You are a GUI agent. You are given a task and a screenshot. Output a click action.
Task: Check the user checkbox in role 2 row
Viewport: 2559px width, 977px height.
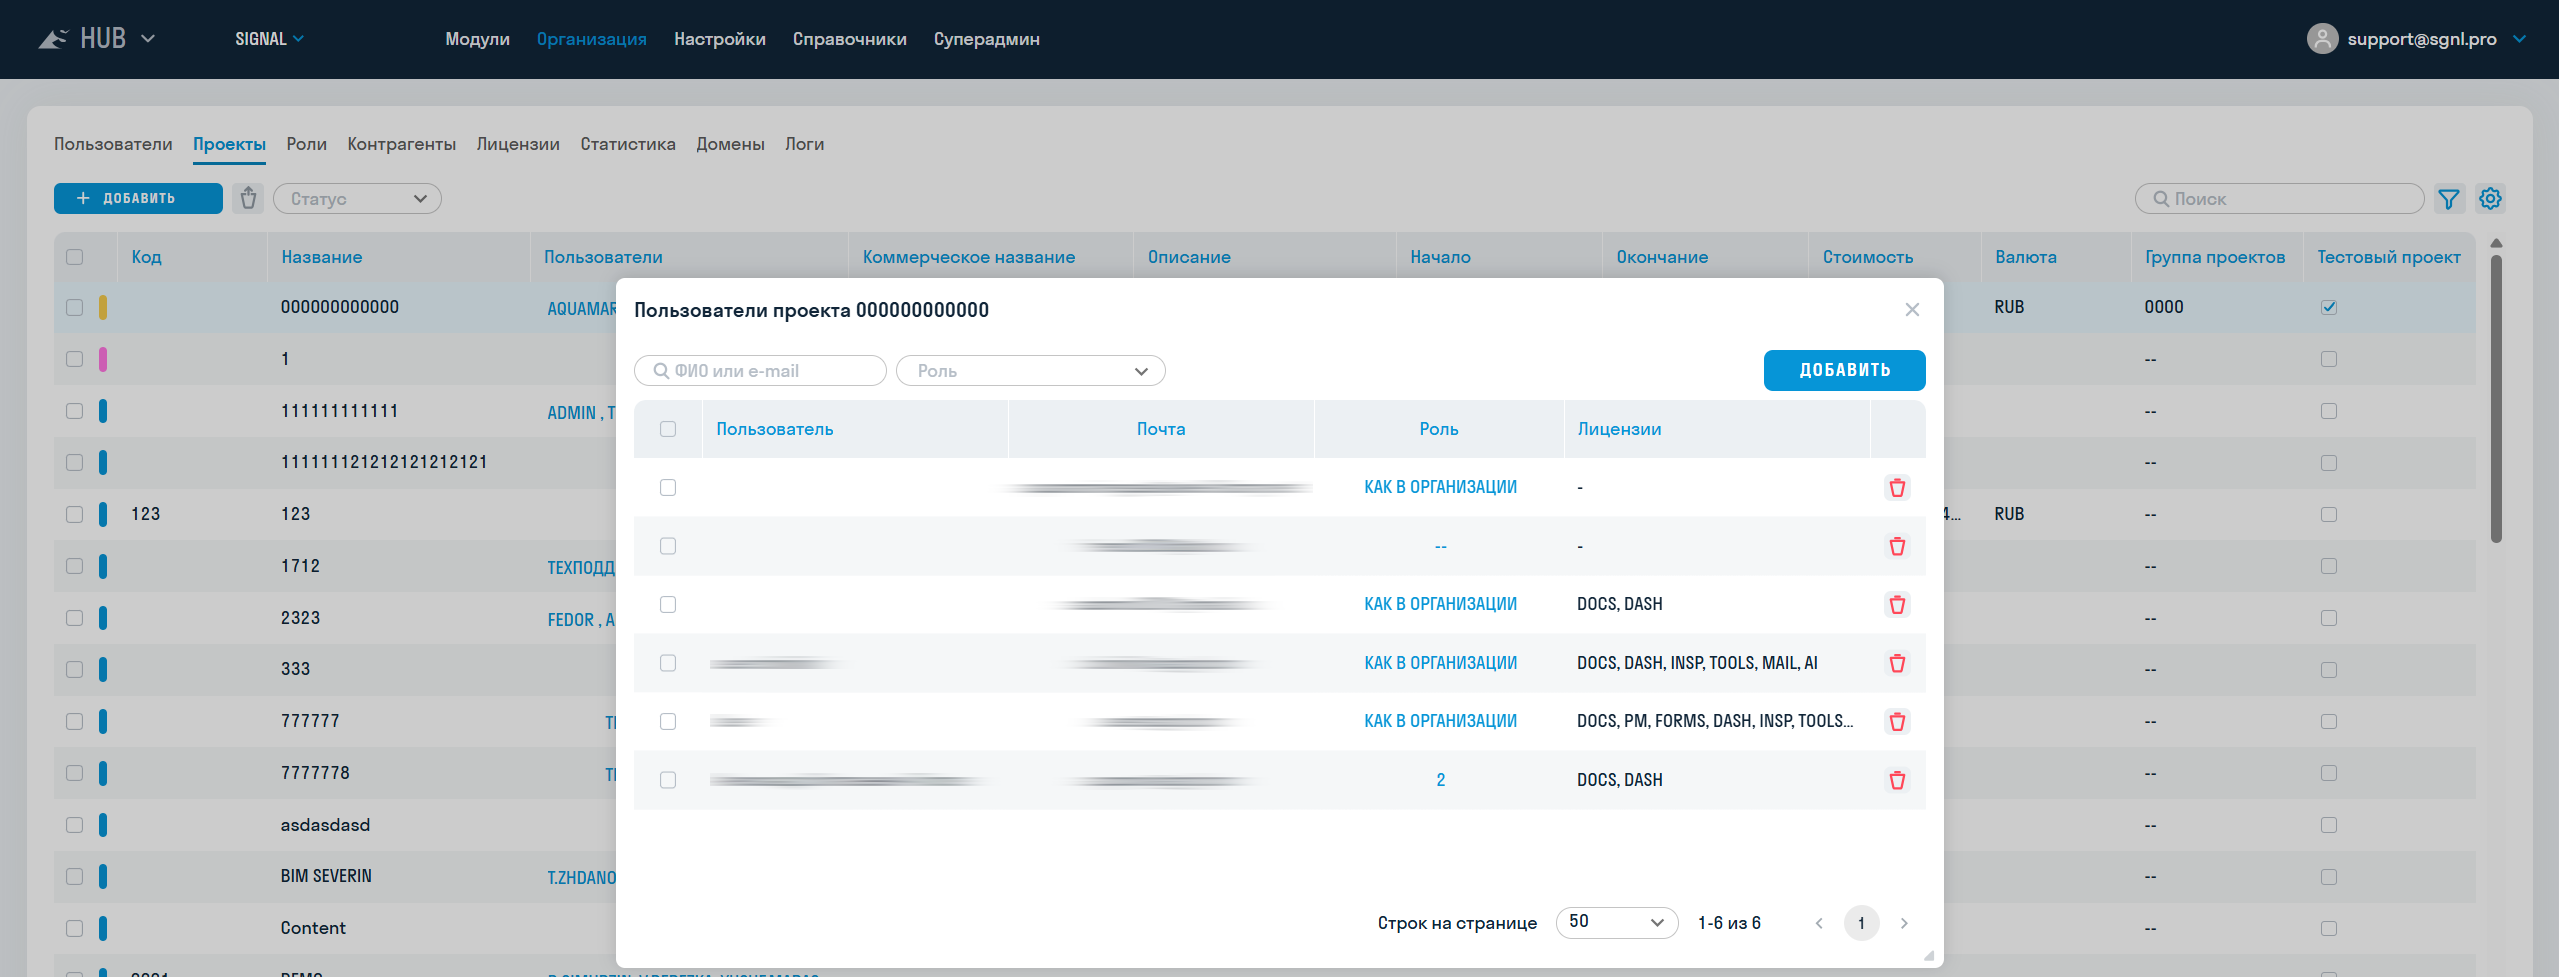click(668, 780)
